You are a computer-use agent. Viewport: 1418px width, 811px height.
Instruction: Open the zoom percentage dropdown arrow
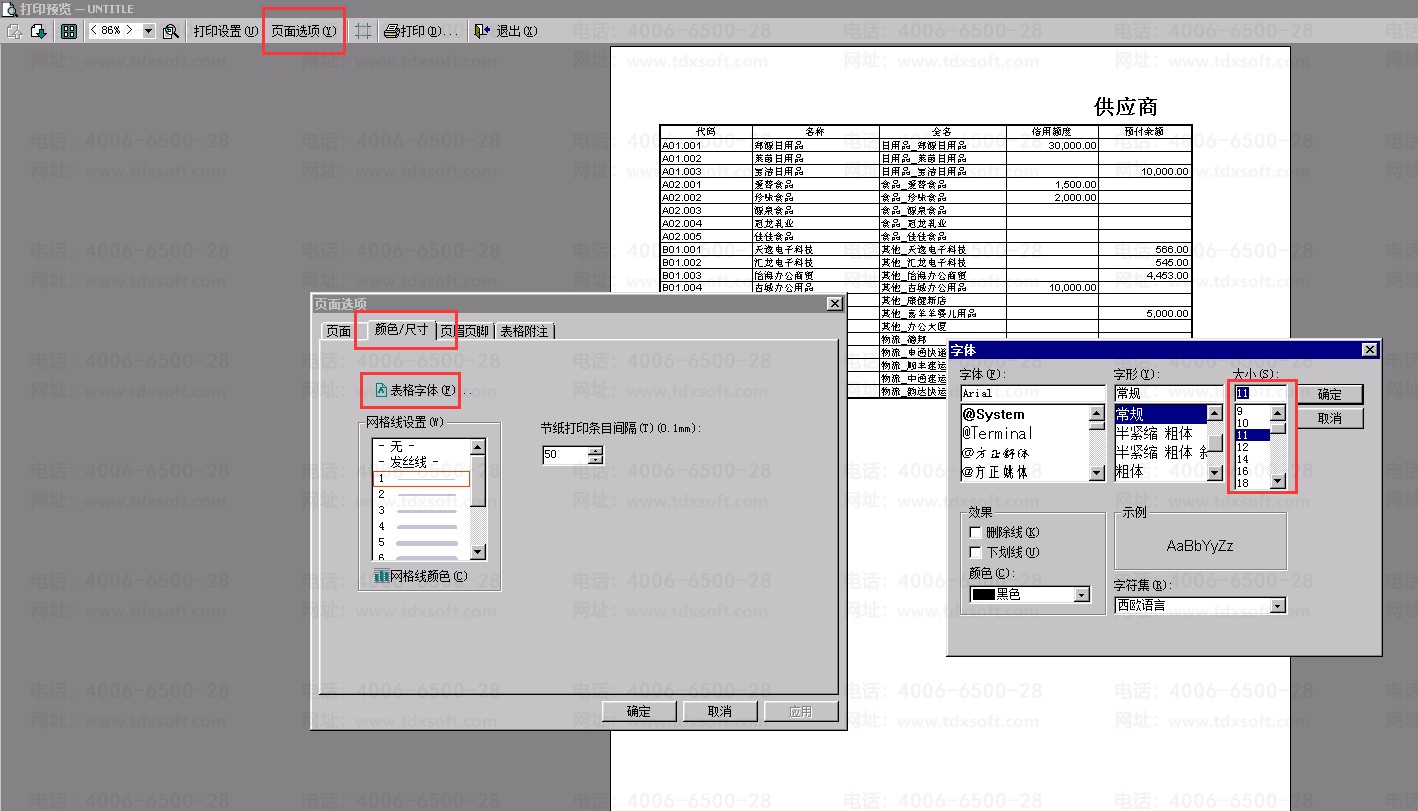[x=149, y=31]
